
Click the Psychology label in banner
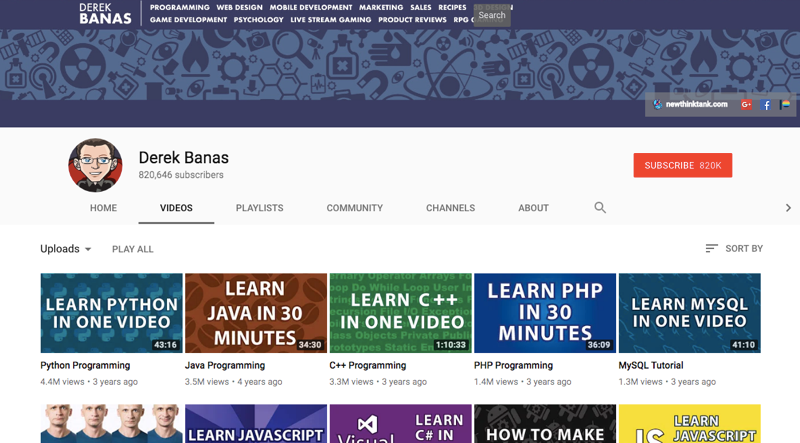258,20
